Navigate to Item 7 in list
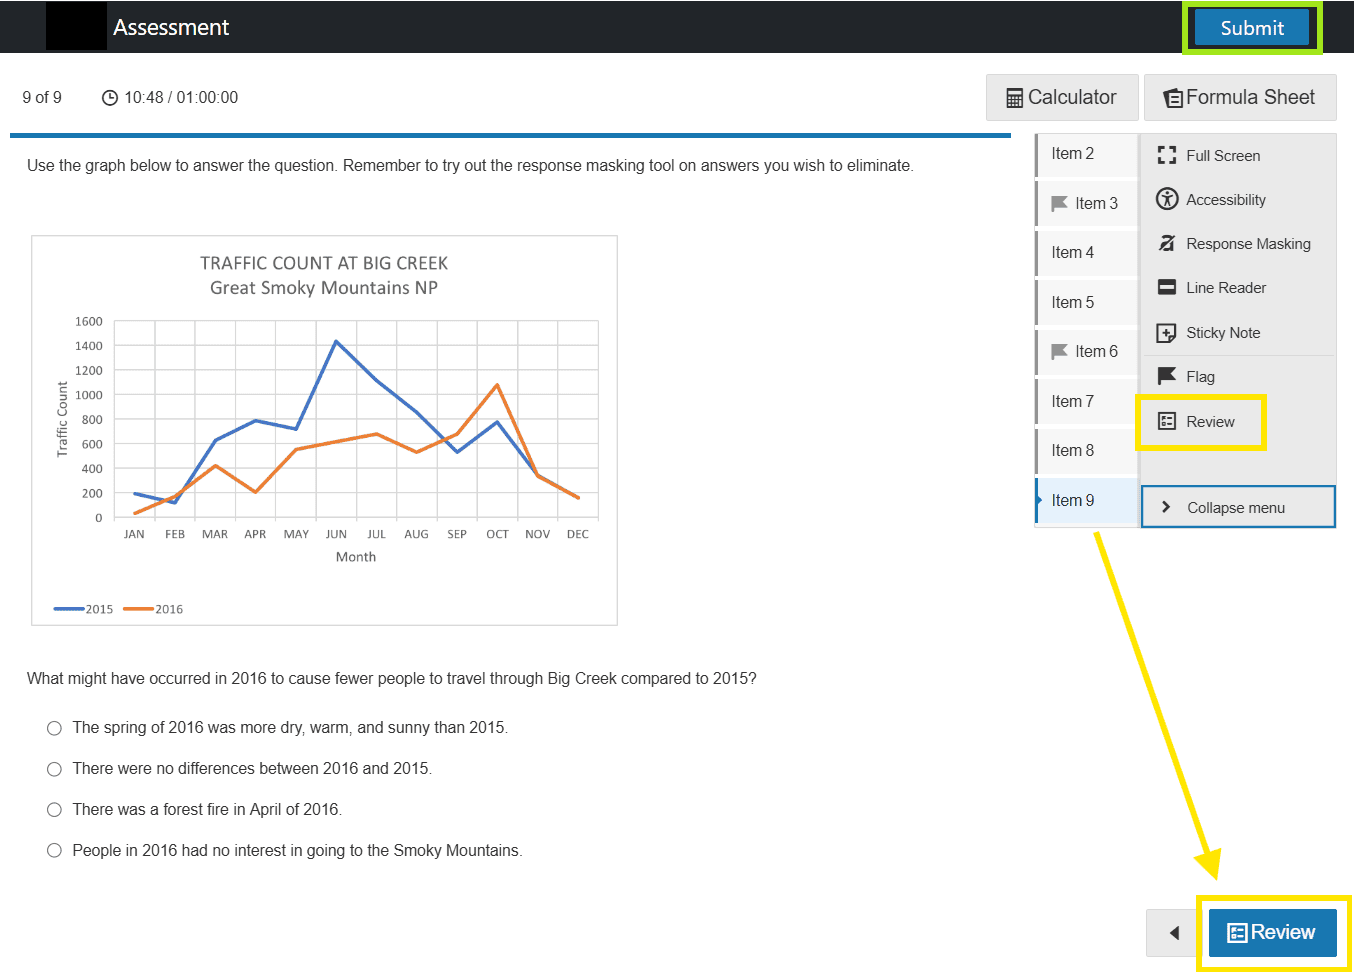Viewport: 1354px width, 973px height. click(1073, 401)
